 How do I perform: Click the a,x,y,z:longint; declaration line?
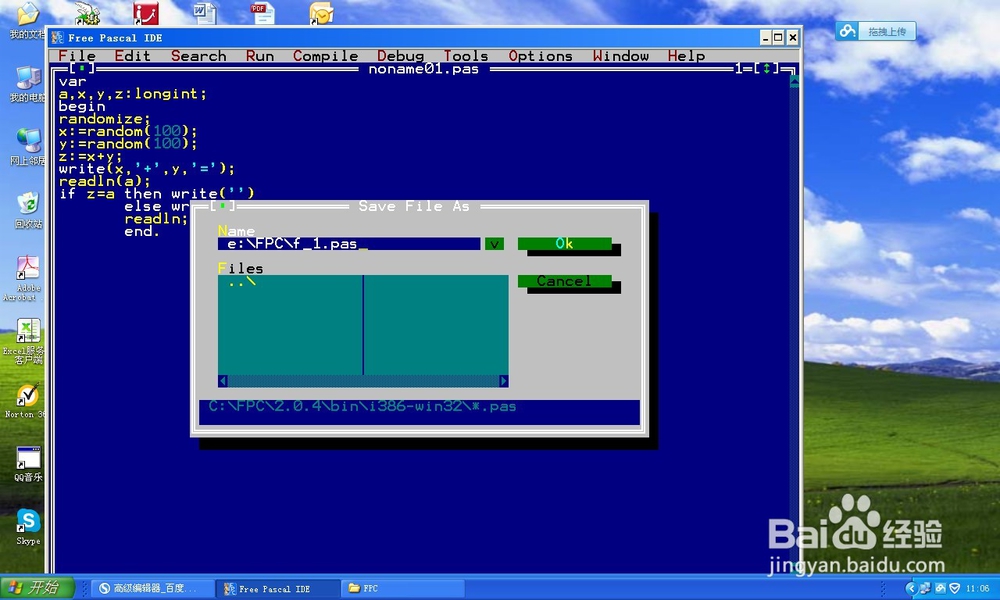[x=133, y=94]
